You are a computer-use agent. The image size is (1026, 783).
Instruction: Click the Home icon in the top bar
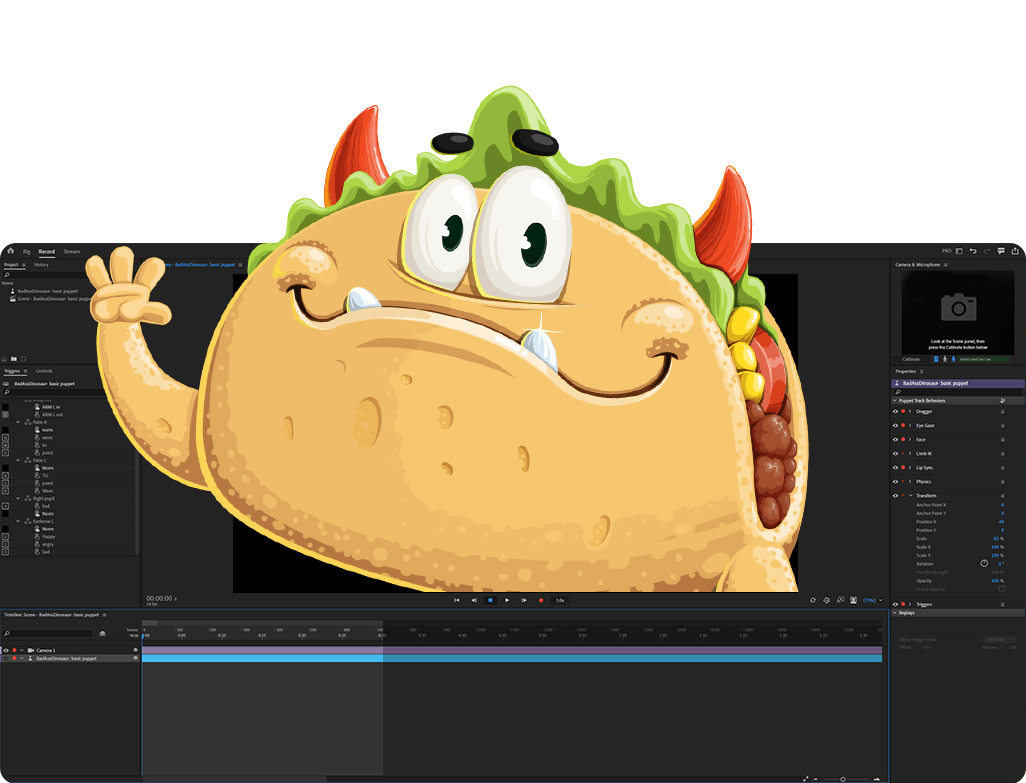[10, 251]
